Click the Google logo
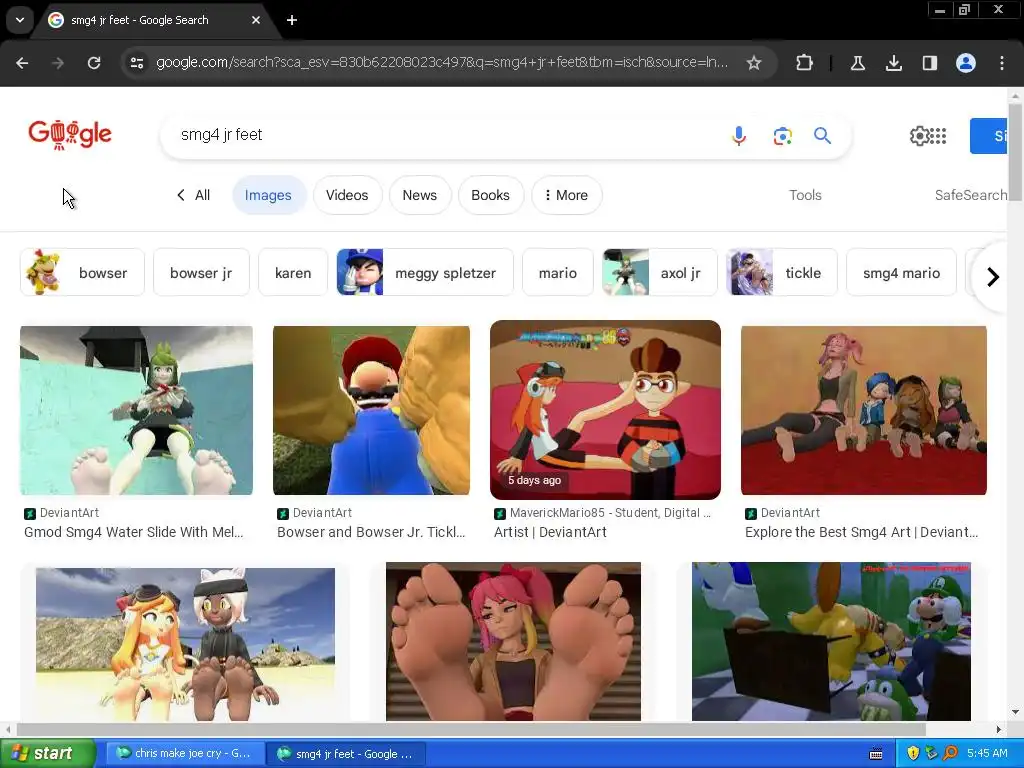The image size is (1024, 768). (70, 135)
